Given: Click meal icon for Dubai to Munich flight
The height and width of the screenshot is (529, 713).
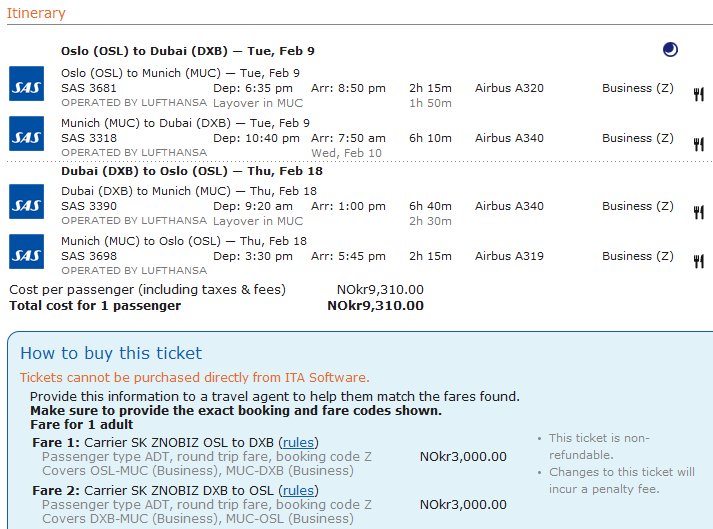Looking at the screenshot, I should (x=698, y=212).
